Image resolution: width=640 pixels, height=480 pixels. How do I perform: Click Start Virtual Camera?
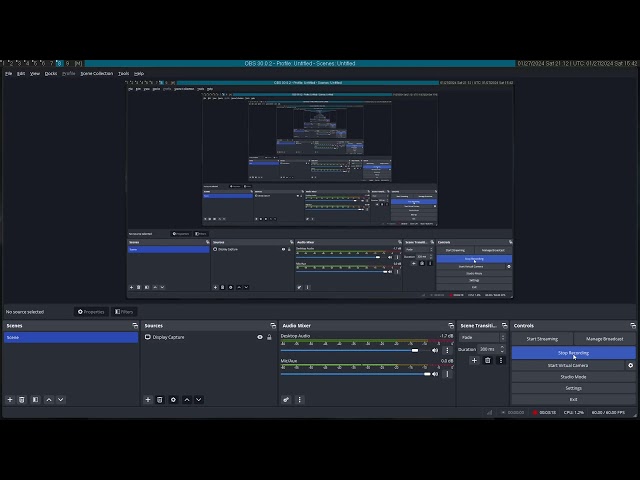pos(568,365)
